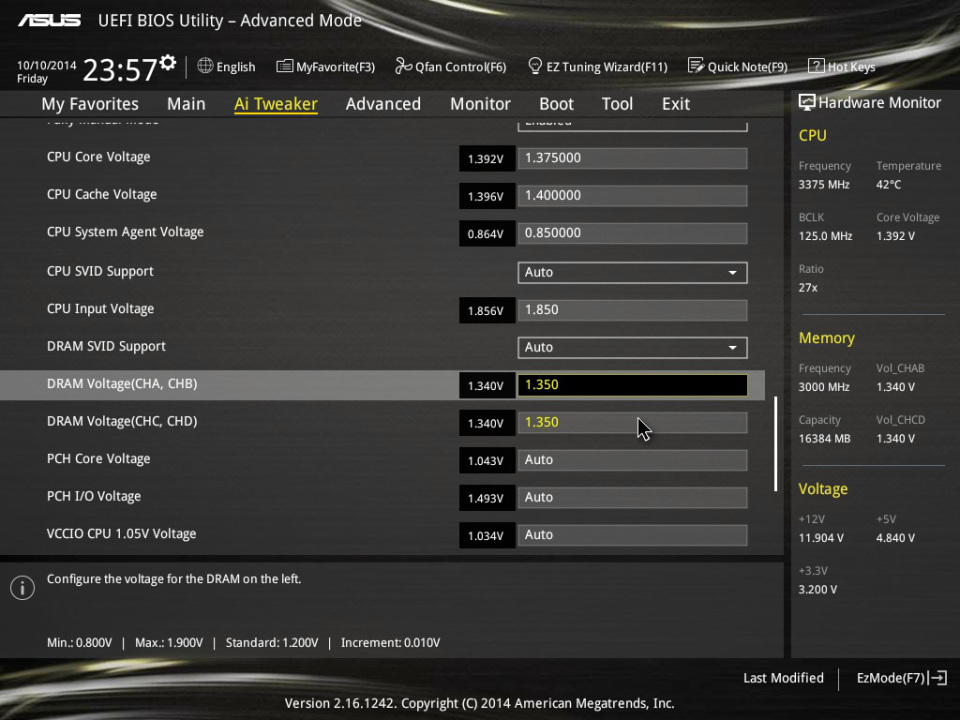This screenshot has width=960, height=720.
Task: Launch EZ Tuning Wizard bulb icon
Action: point(535,66)
